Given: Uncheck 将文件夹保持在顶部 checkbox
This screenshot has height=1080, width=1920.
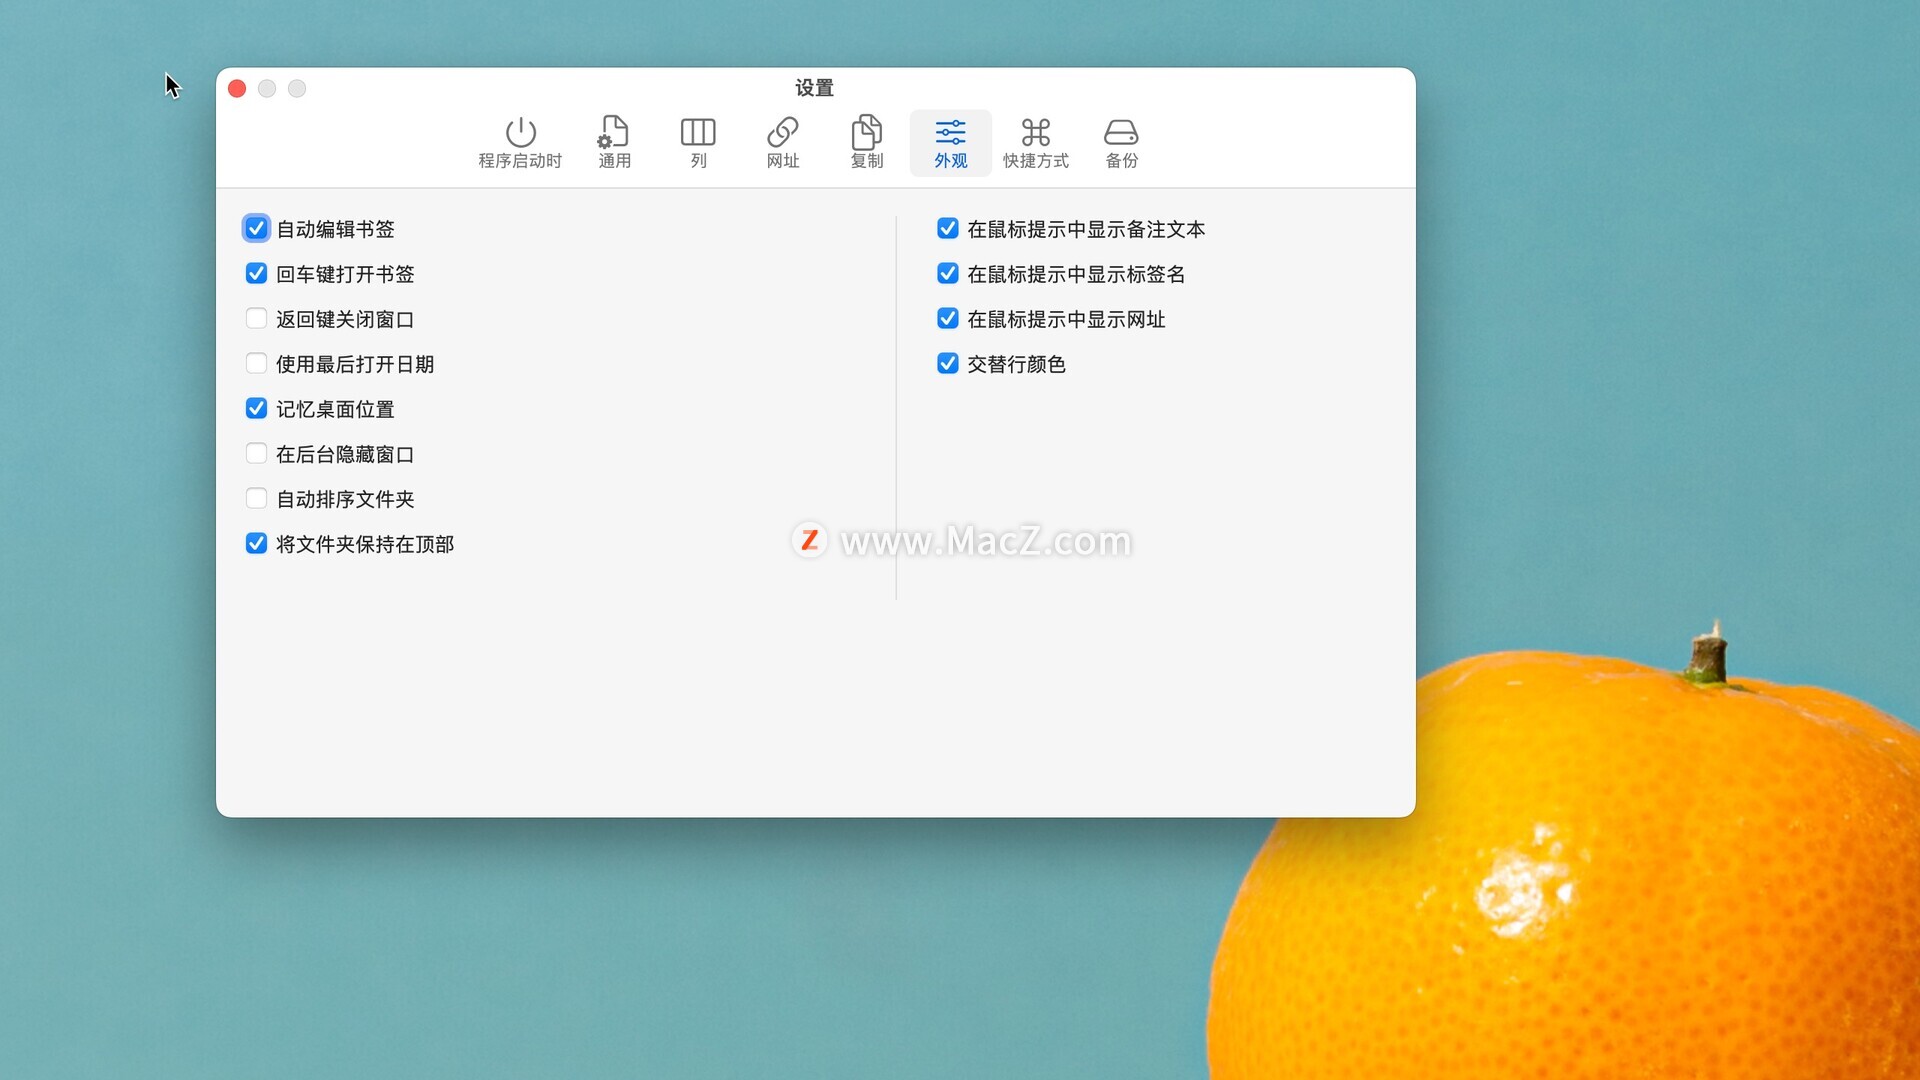Looking at the screenshot, I should [256, 544].
